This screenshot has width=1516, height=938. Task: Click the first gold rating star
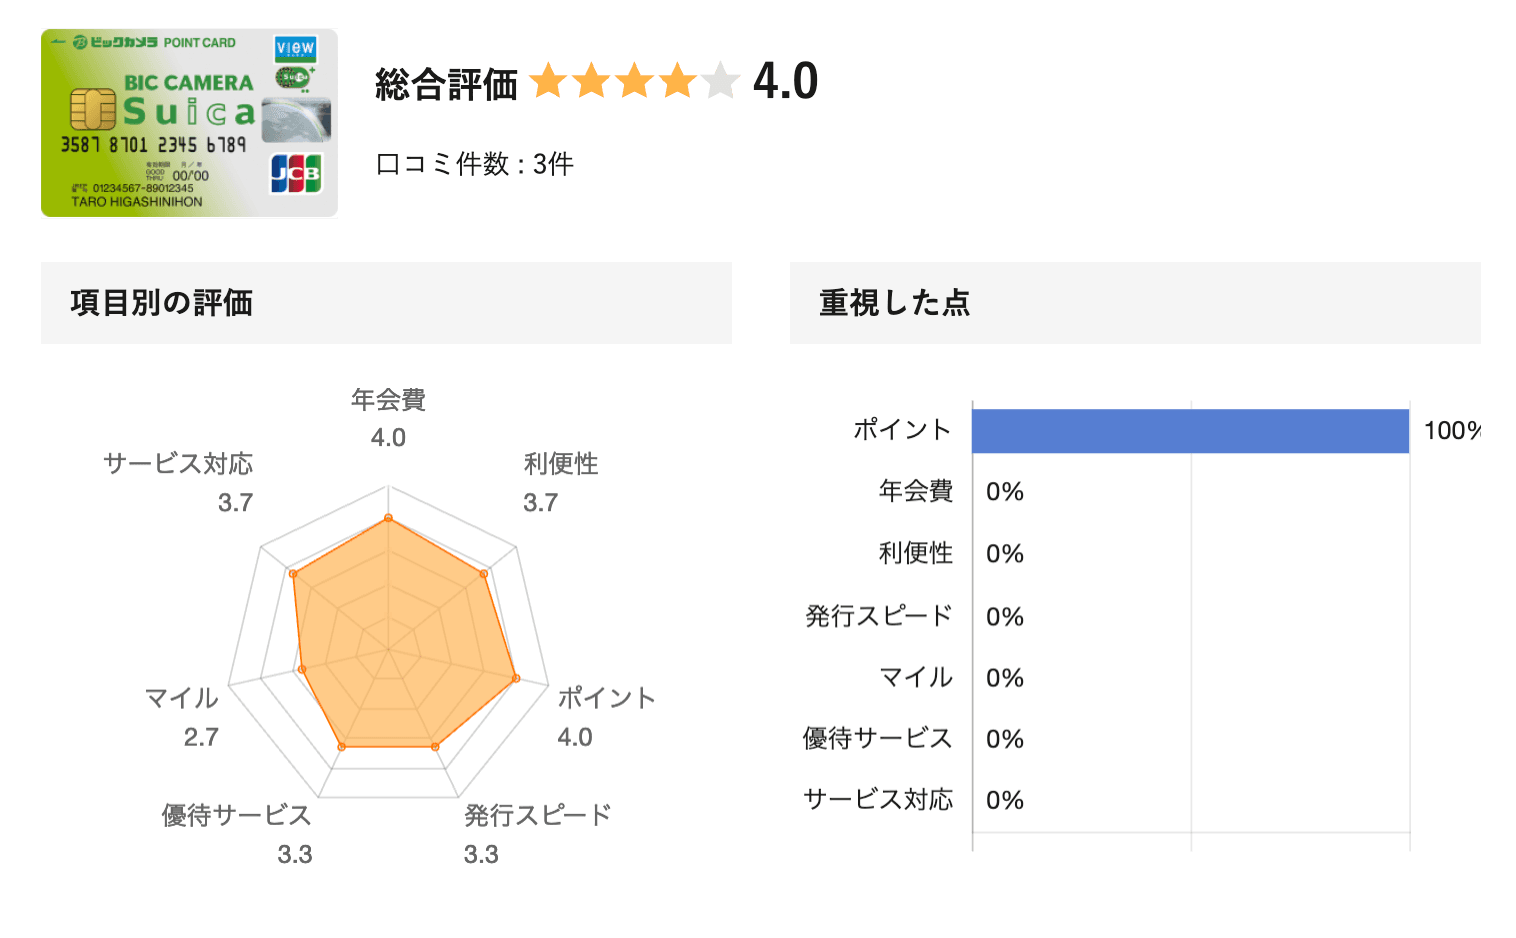coord(548,81)
